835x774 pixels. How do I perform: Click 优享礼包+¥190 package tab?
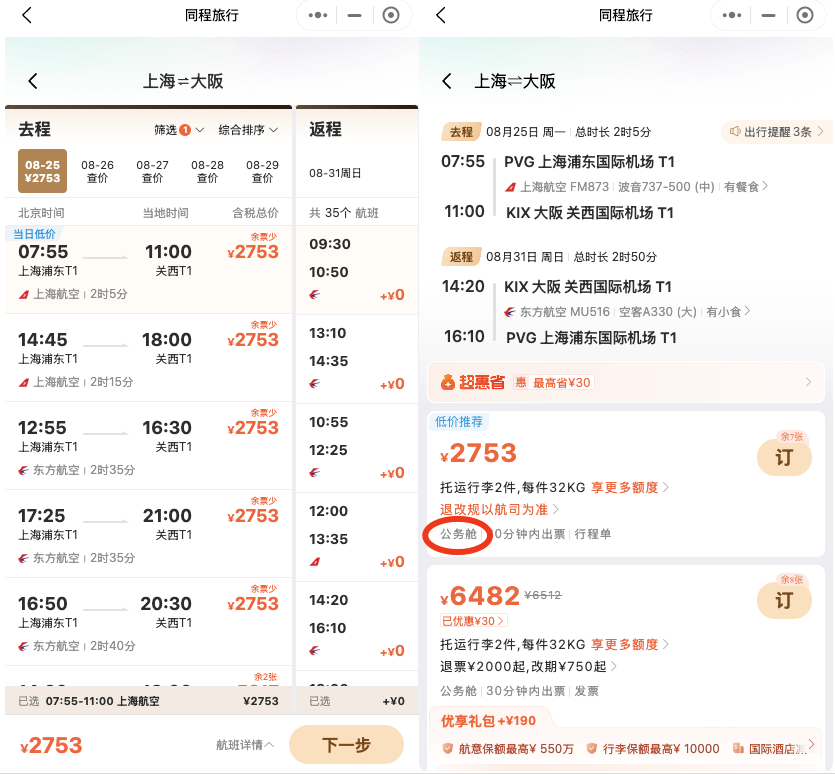488,721
